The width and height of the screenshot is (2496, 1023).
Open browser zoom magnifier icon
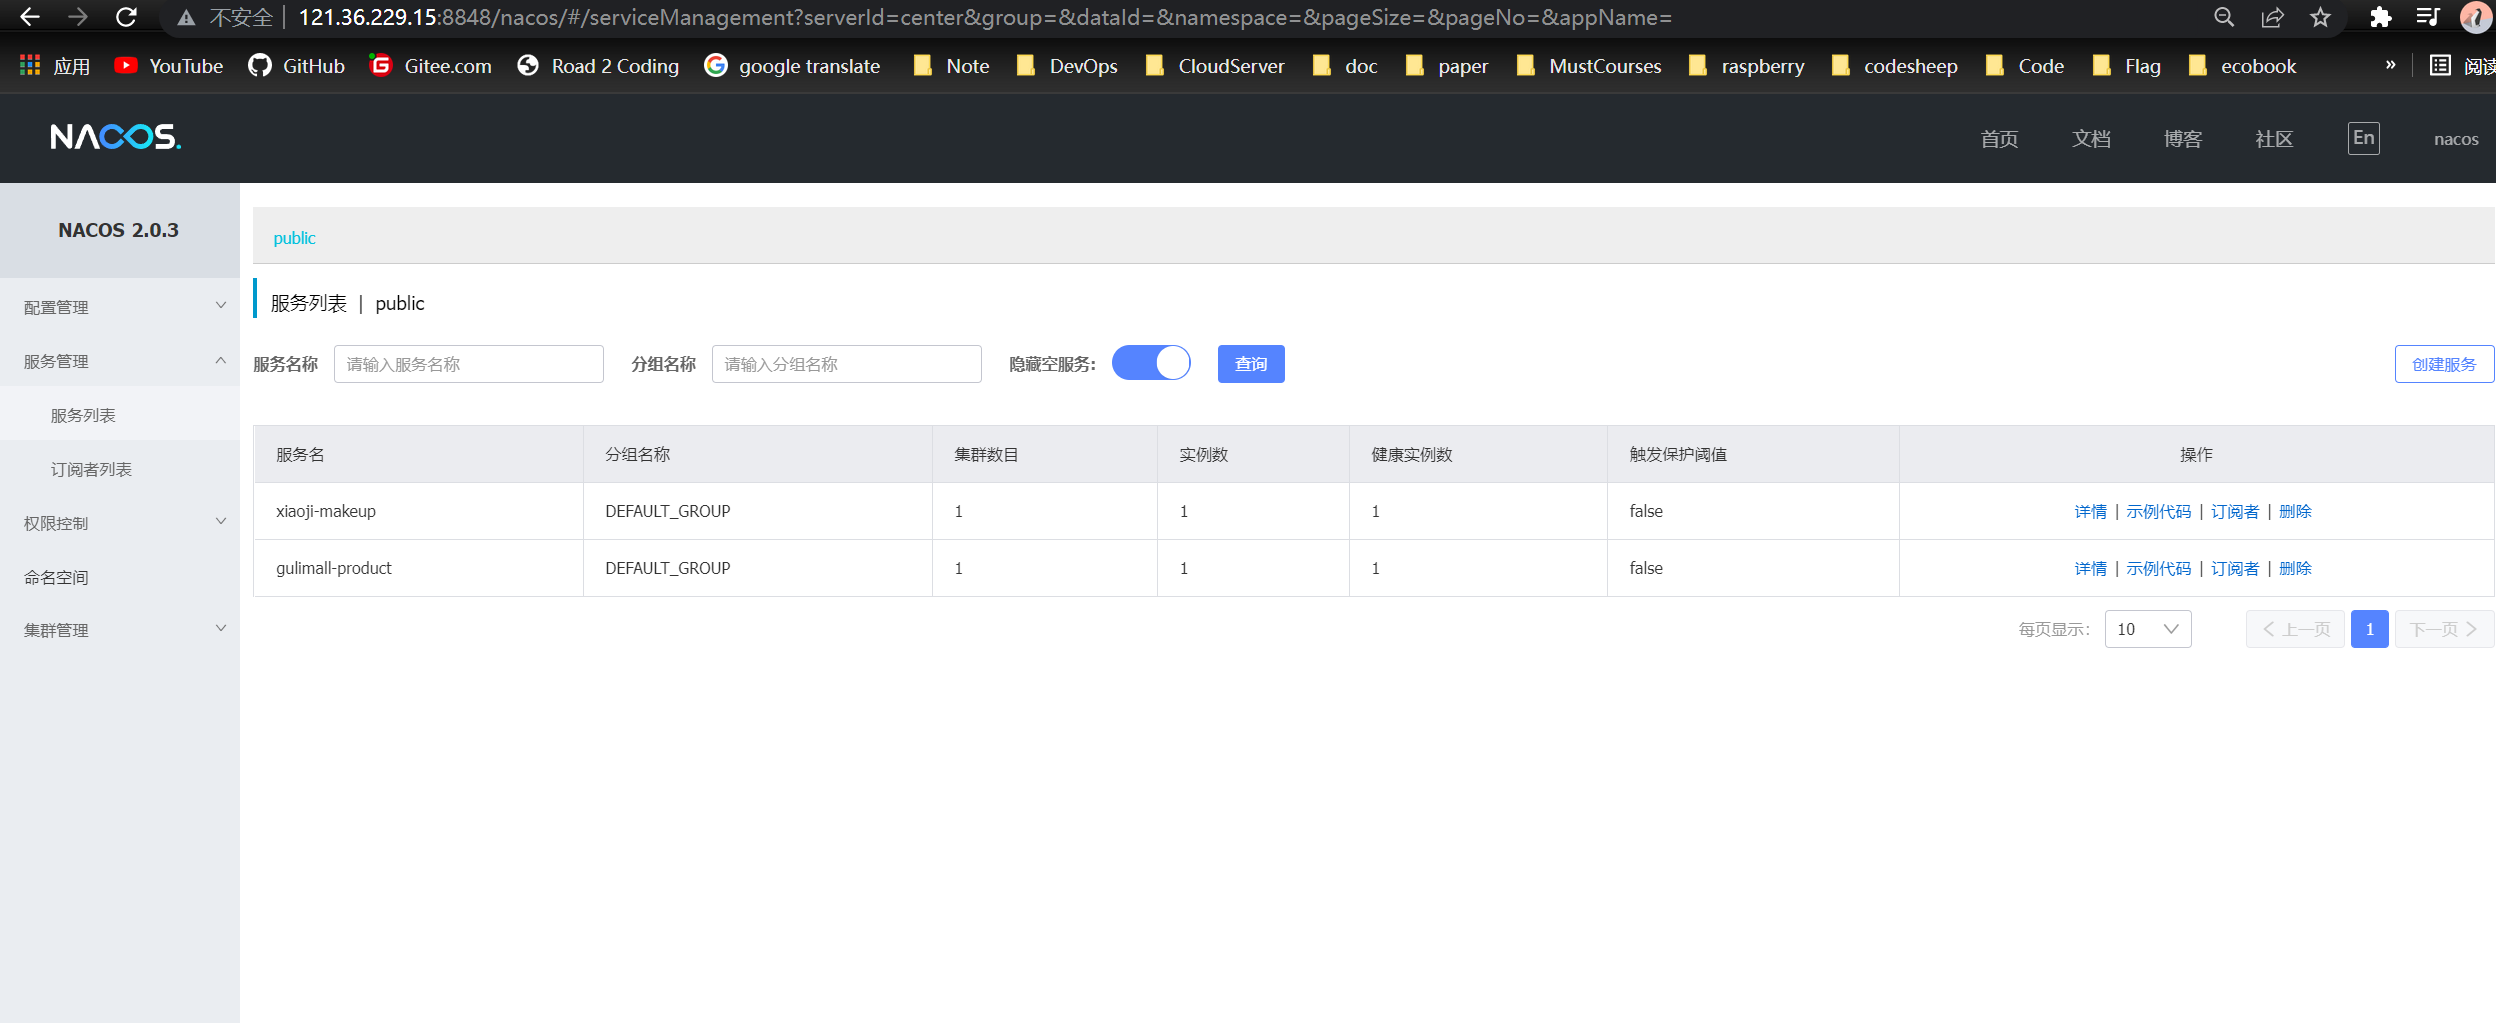(x=2224, y=17)
